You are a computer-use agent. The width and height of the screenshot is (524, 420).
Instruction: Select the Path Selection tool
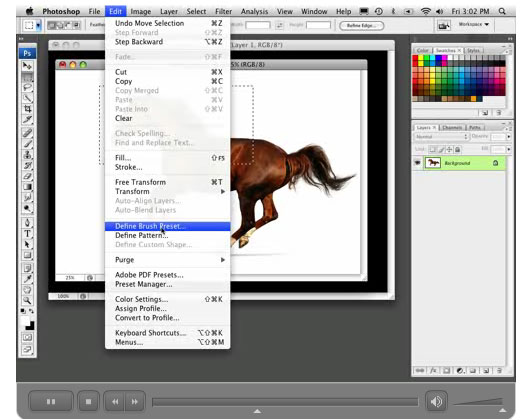click(x=27, y=244)
